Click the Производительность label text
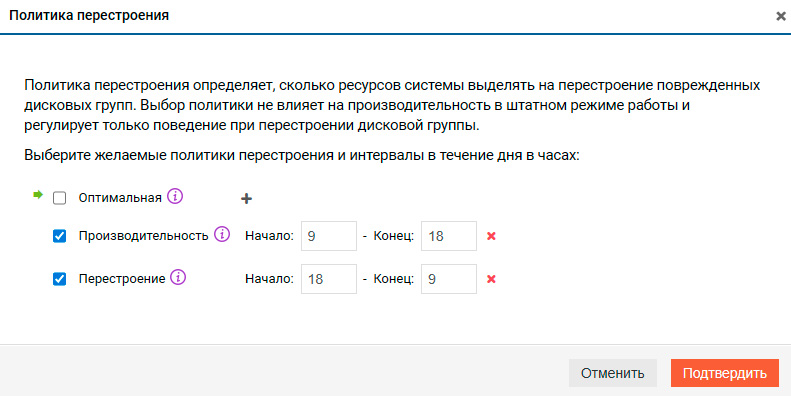This screenshot has height=396, width=791. tap(144, 236)
